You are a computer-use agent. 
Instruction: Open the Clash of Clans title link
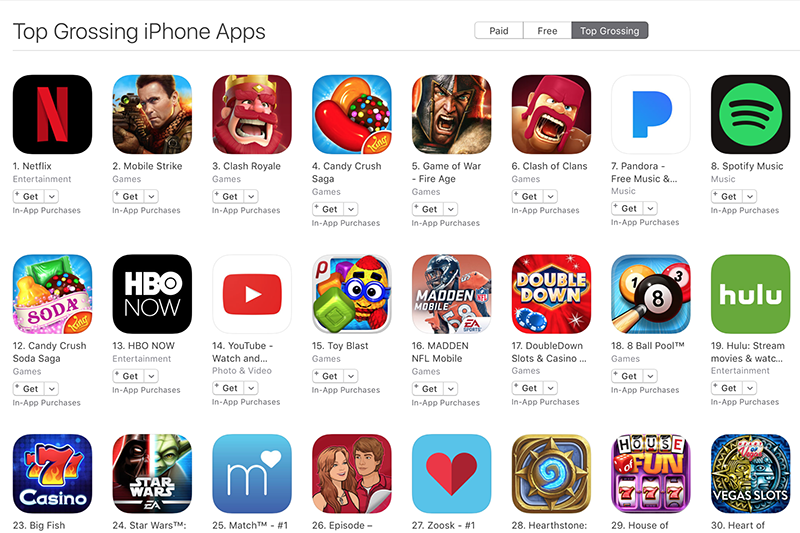pos(549,166)
